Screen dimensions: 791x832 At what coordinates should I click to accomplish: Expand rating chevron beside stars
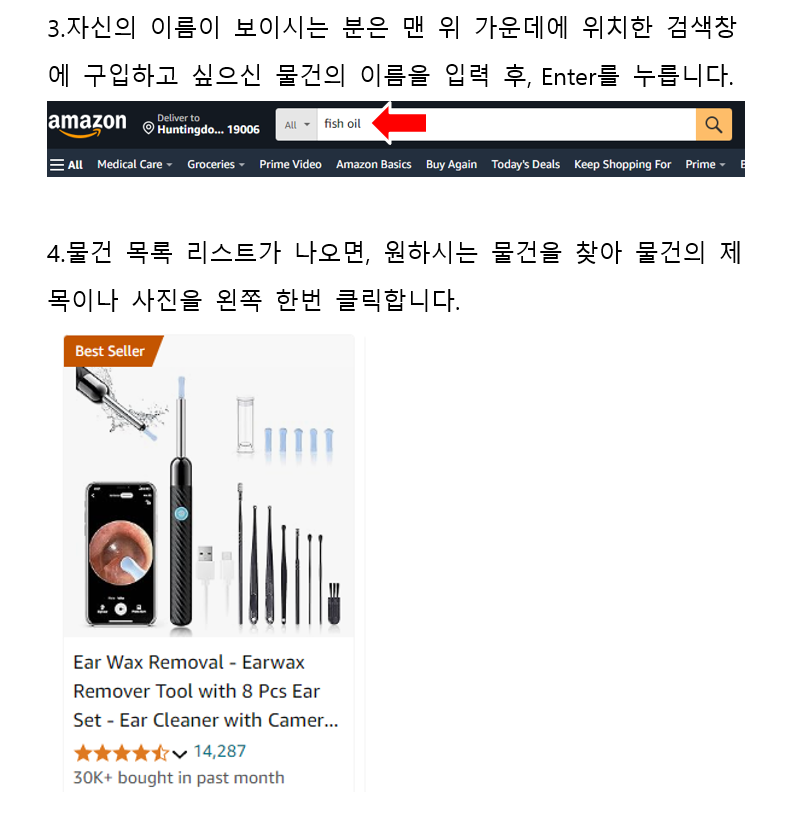click(x=179, y=753)
